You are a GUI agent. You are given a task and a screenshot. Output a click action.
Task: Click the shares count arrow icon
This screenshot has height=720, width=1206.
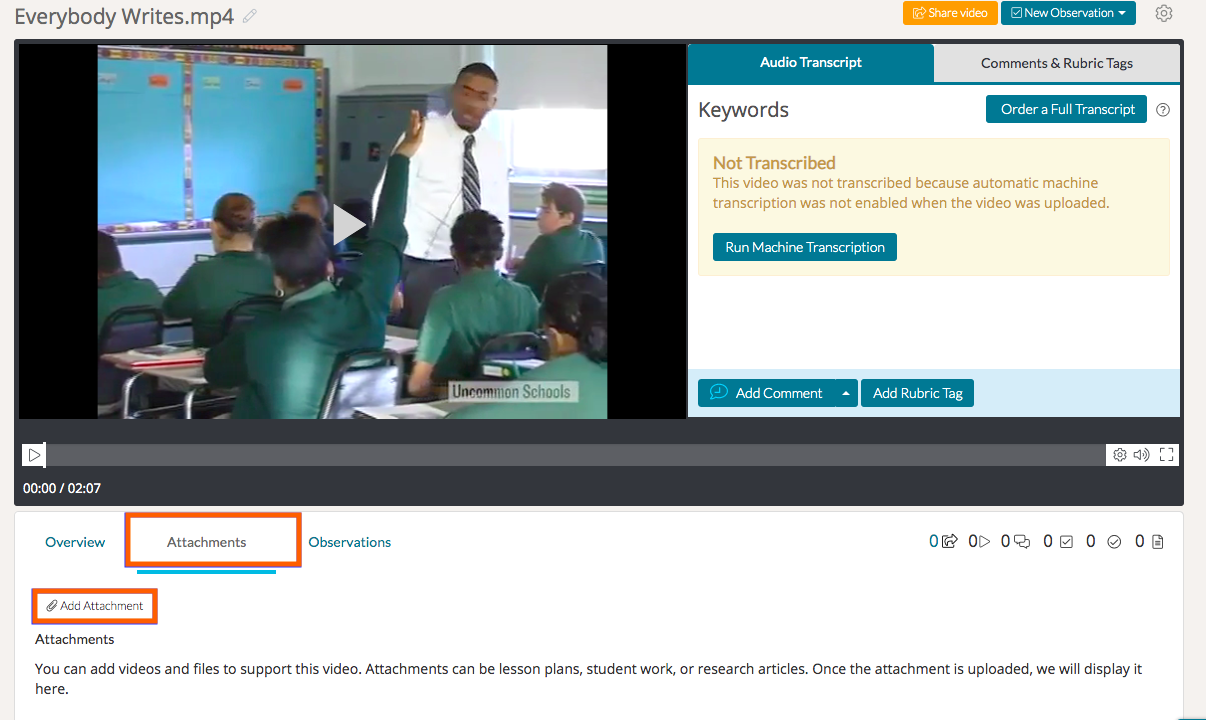pyautogui.click(x=949, y=542)
